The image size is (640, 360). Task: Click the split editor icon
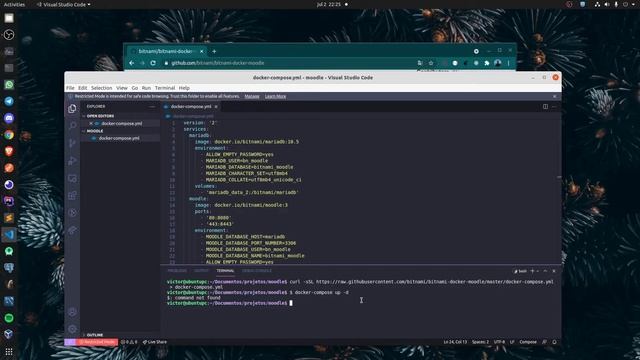pyautogui.click(x=545, y=107)
